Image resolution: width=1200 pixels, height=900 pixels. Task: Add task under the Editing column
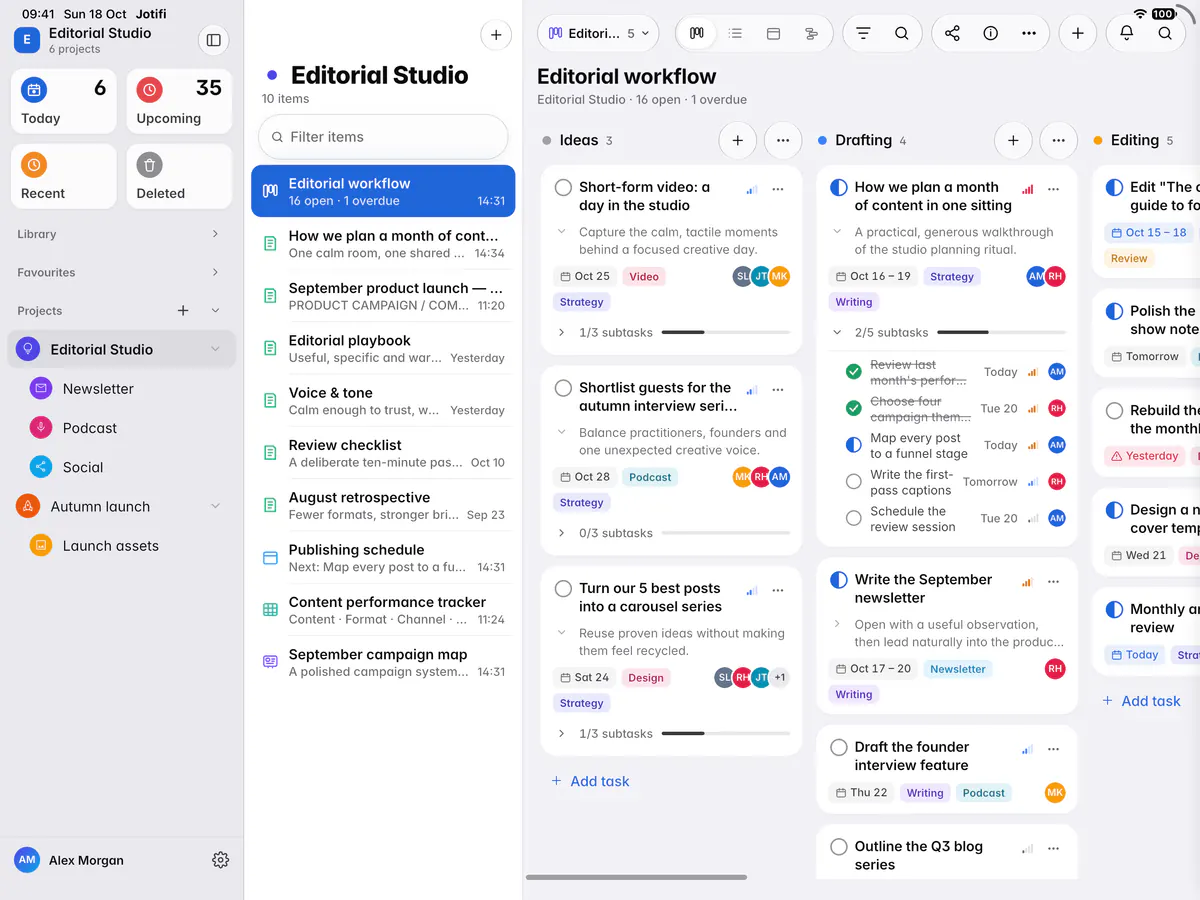pos(1141,701)
